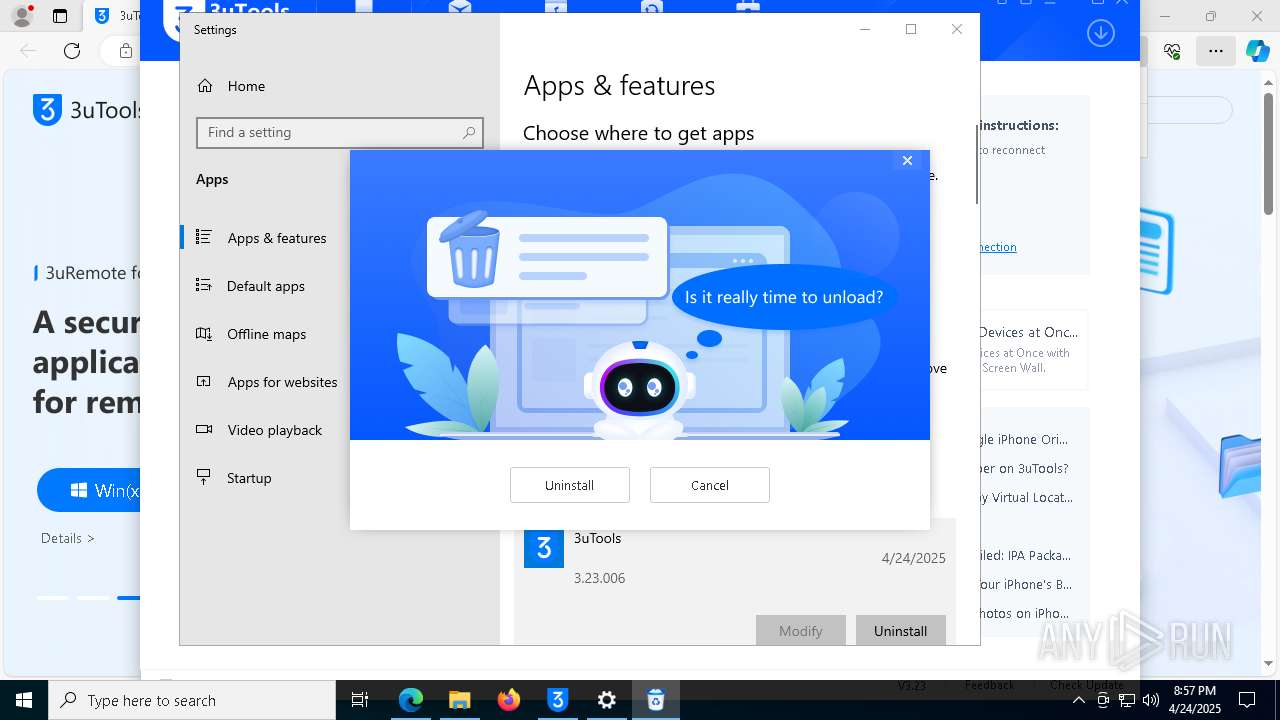Click Uninstall in the 3uTools uninstall dialog
Screen dimensions: 1280x720
[x=569, y=485]
